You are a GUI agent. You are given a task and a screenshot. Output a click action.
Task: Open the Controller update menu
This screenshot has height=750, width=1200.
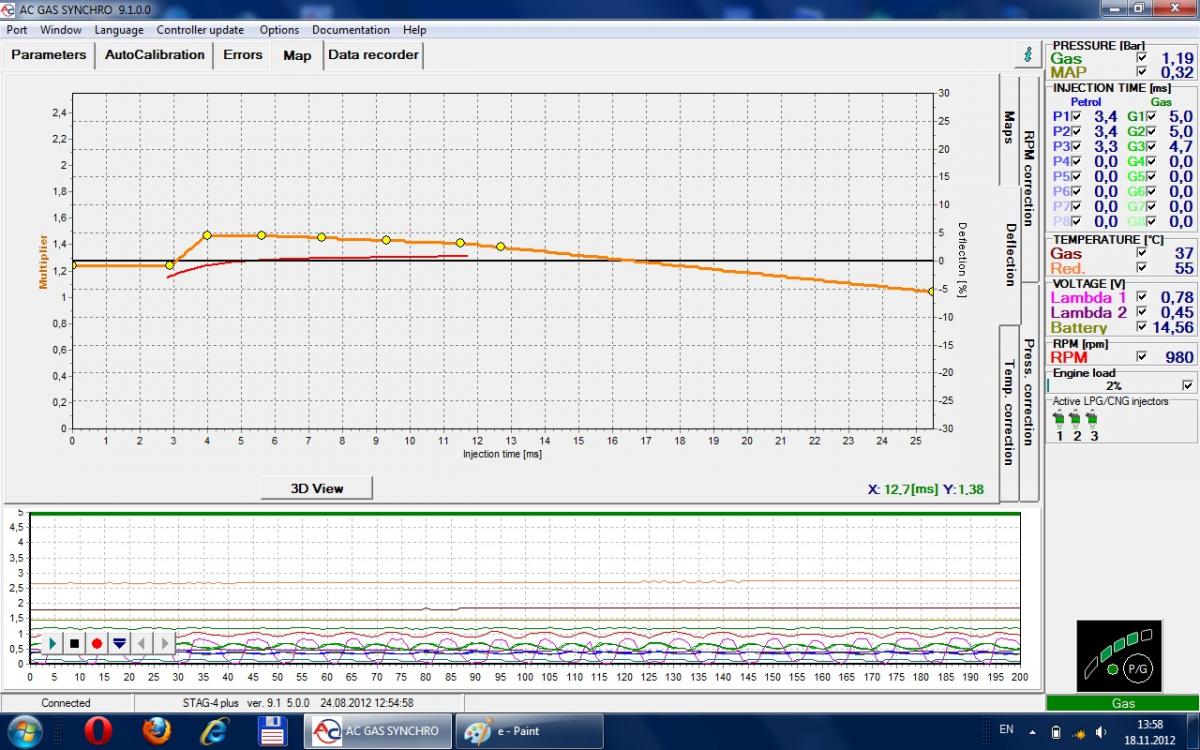200,30
